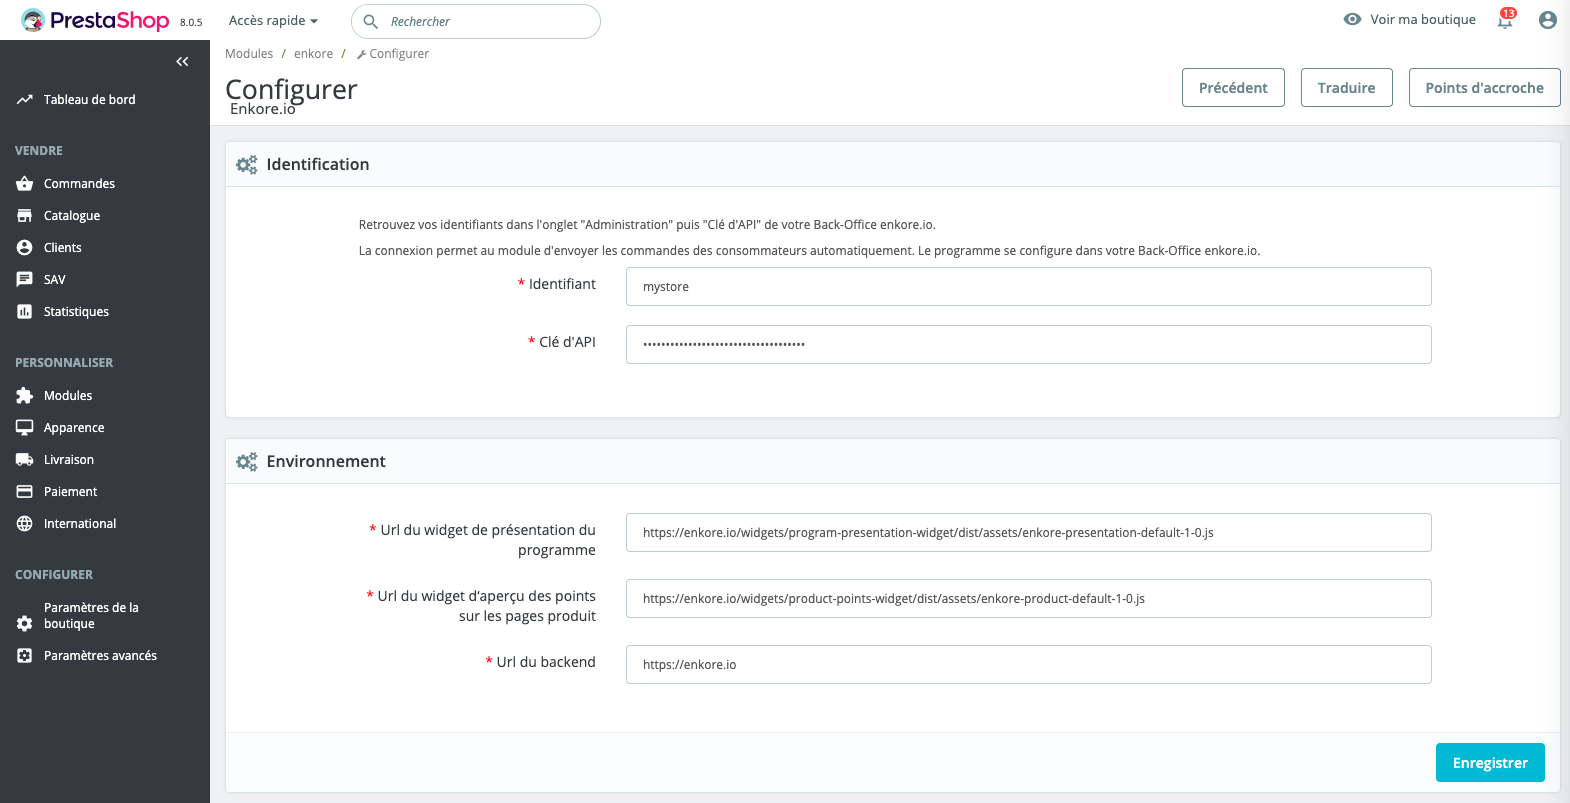Screen dimensions: 1570x803
Task: Click the VENDRE sidebar section label
Action: point(39,151)
